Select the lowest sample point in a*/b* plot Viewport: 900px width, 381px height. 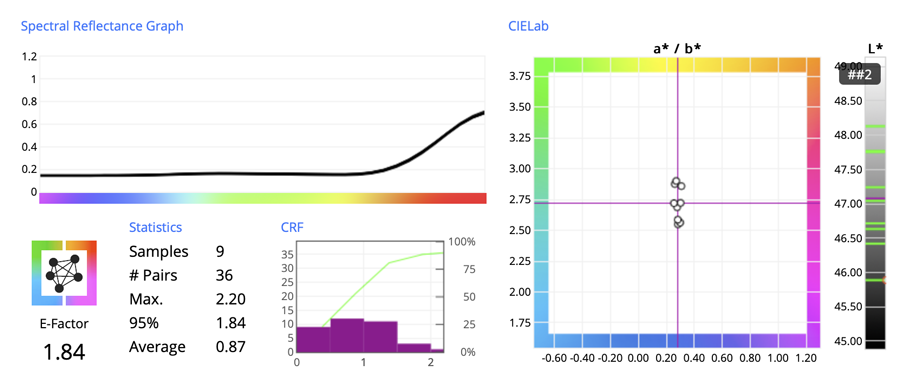[678, 223]
